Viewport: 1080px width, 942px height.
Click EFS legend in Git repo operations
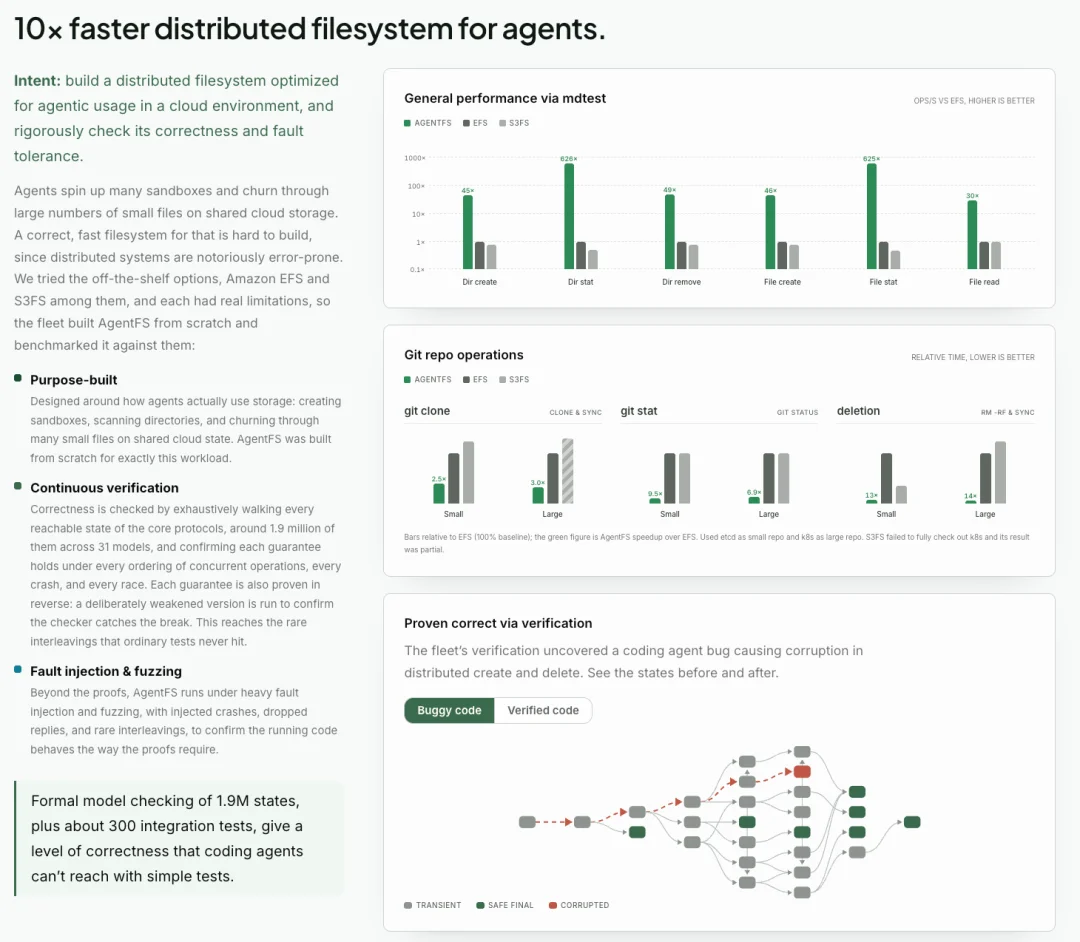tap(475, 379)
